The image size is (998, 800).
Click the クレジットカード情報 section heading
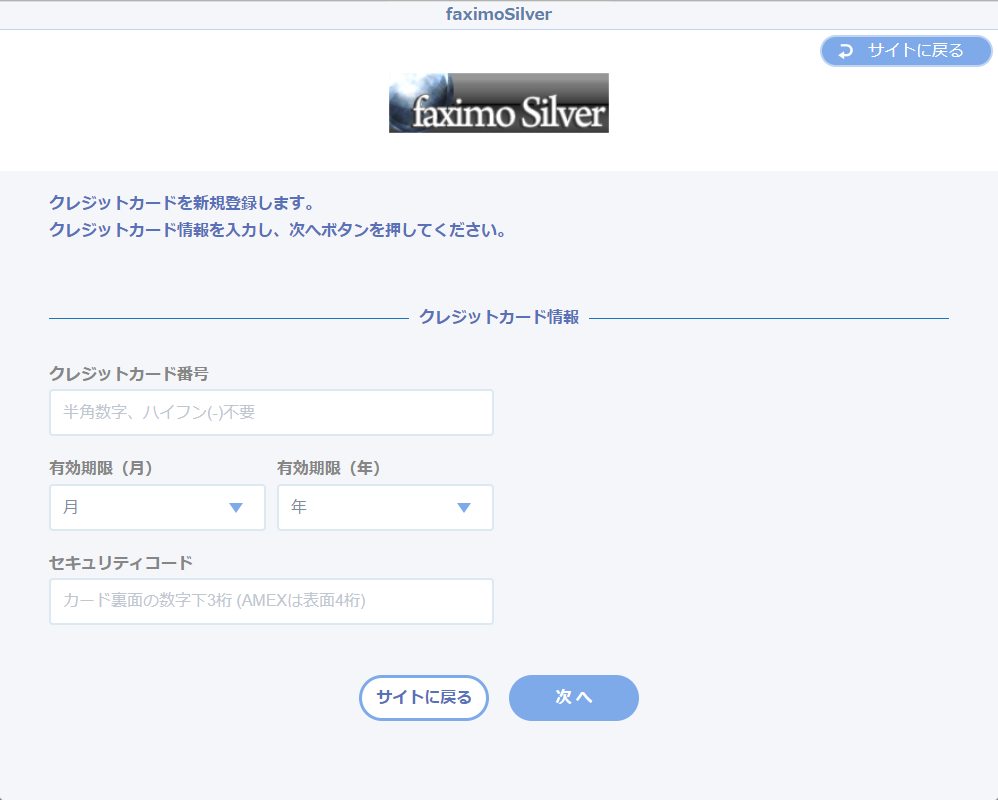click(499, 317)
